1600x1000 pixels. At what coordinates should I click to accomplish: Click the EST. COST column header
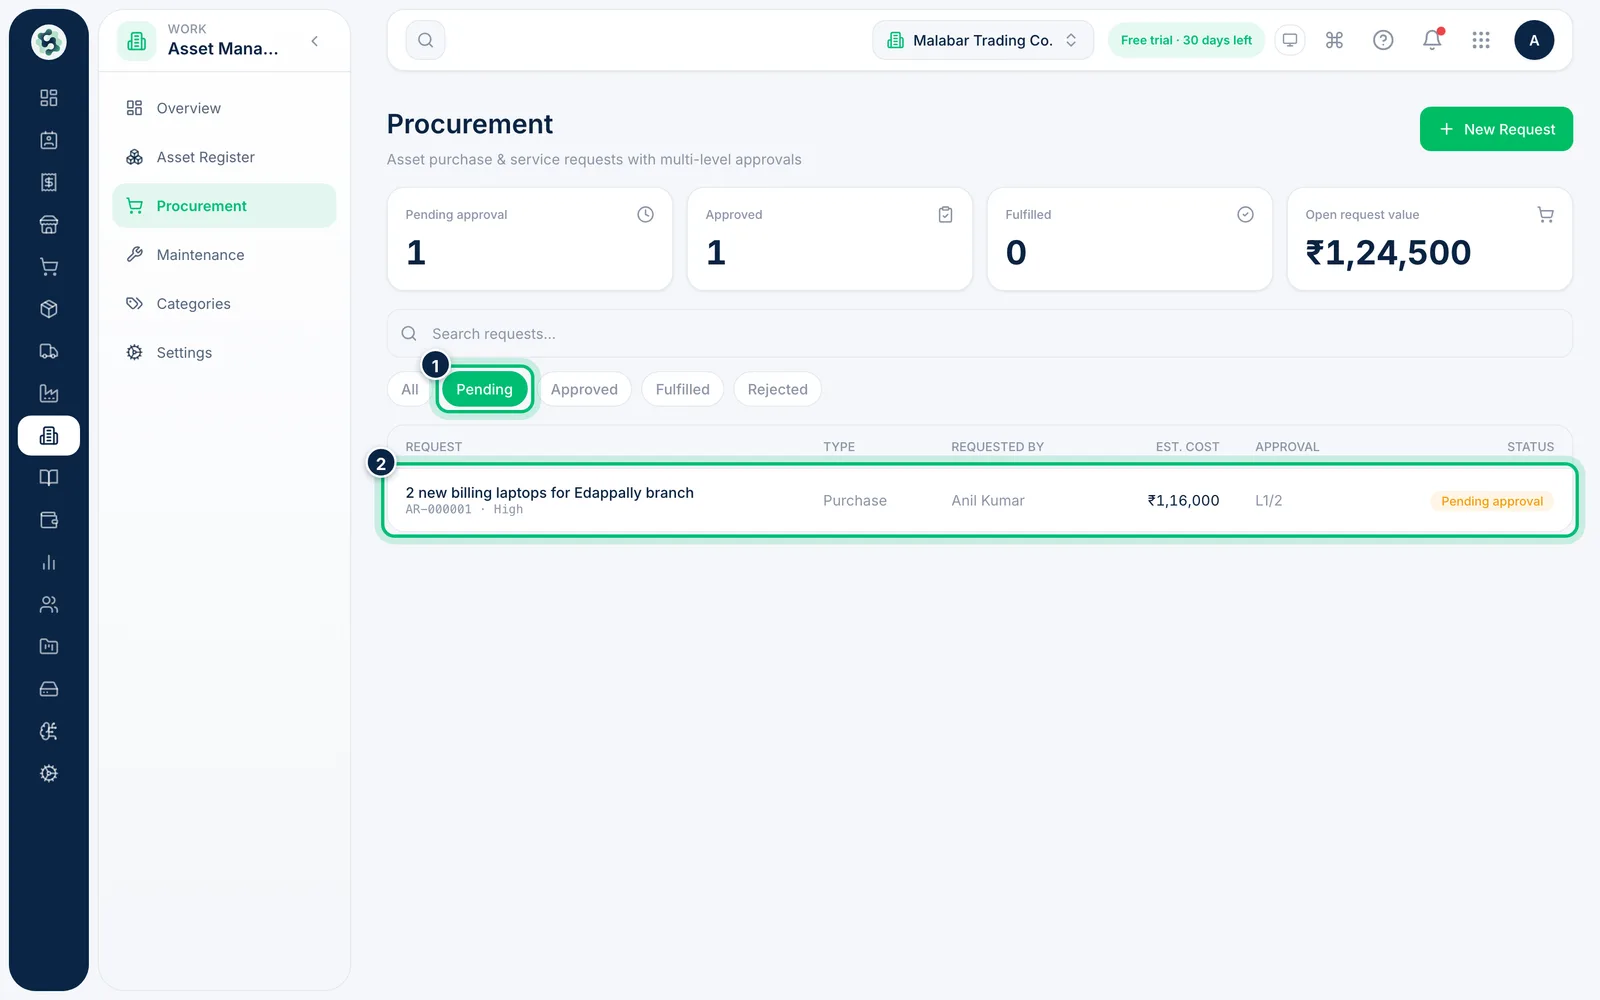(1187, 447)
